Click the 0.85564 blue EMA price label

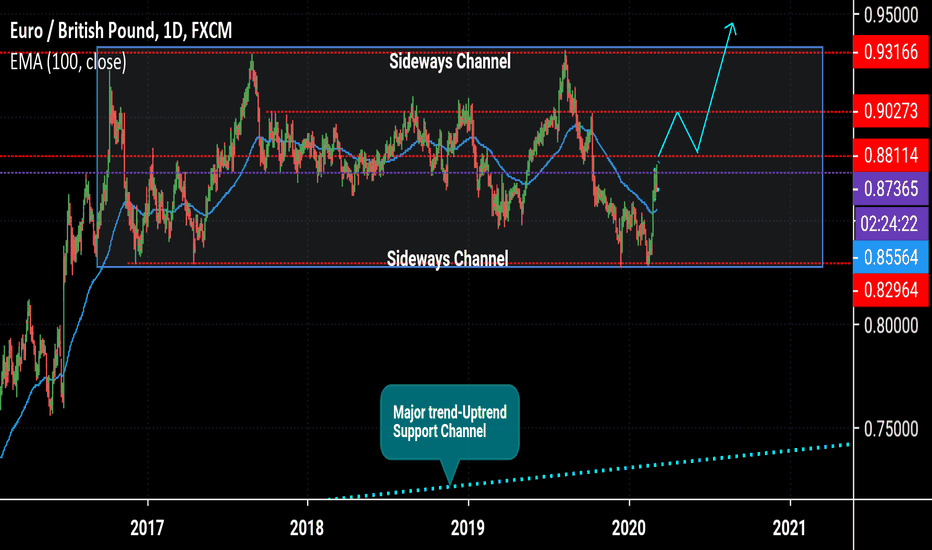[890, 257]
